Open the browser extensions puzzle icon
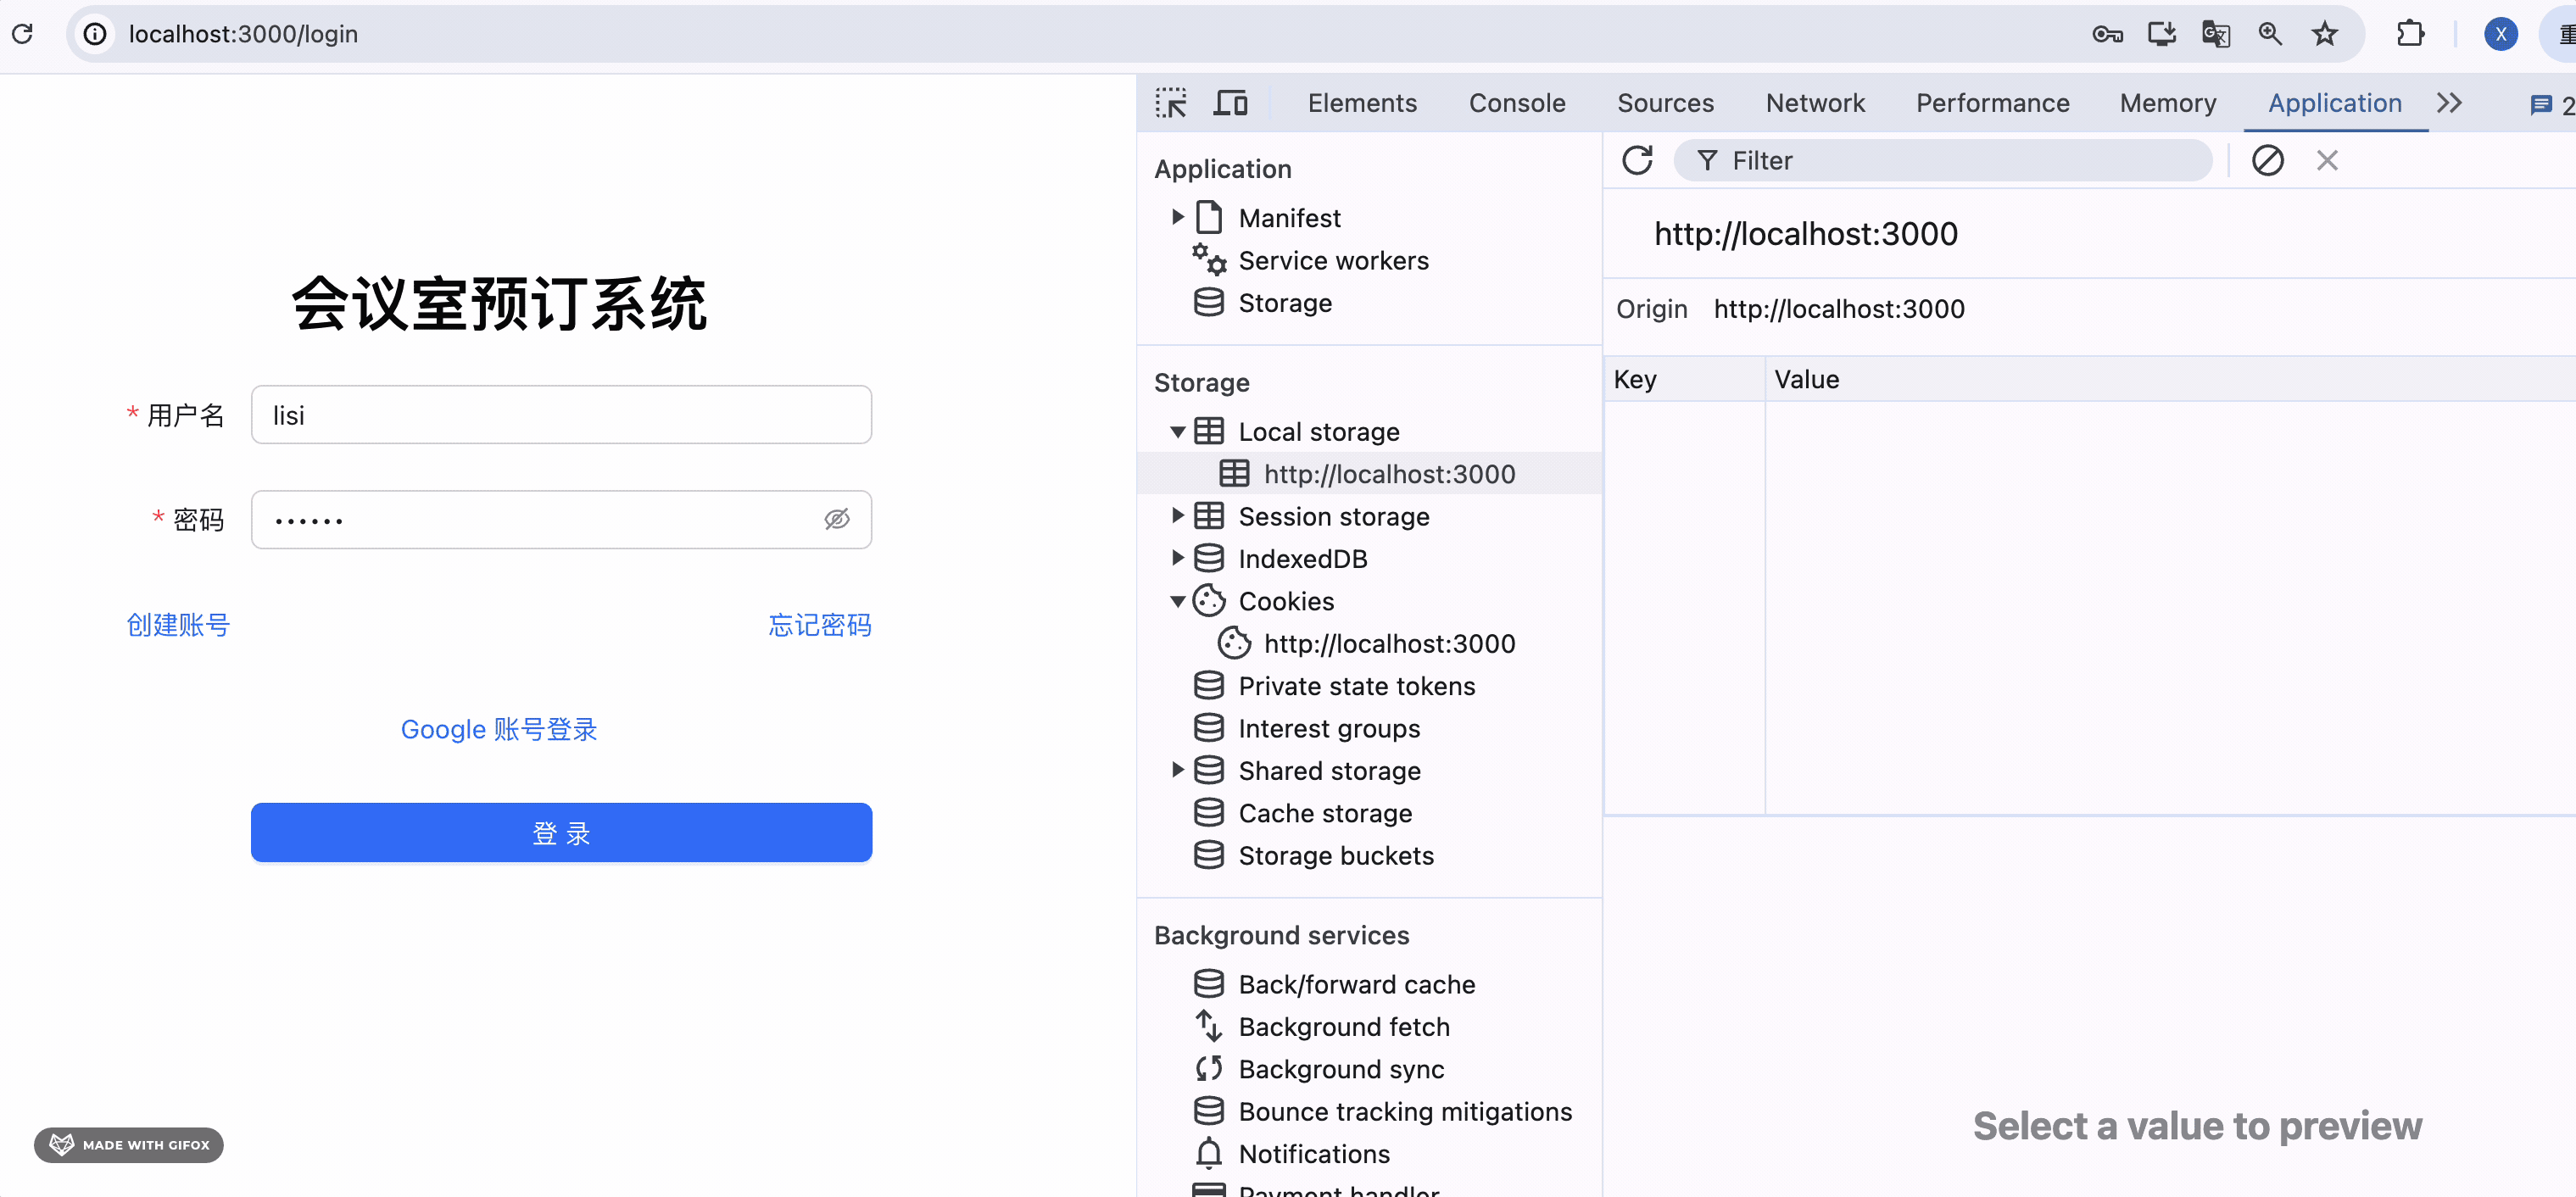This screenshot has width=2576, height=1197. tap(2410, 34)
